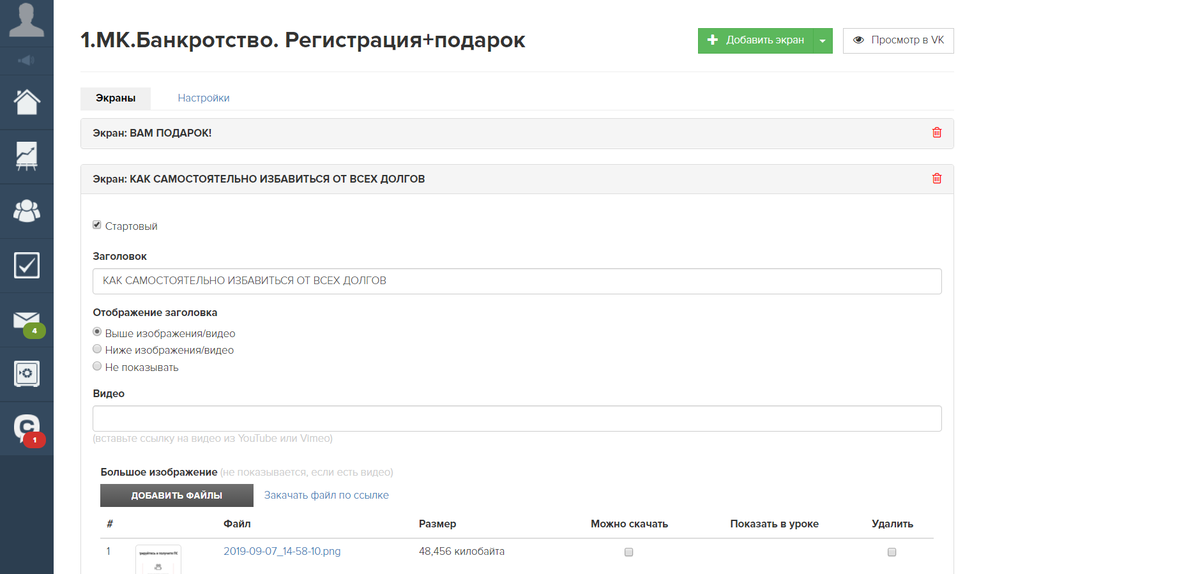Expand the 'Экран: ВАМ ПОДАРОК!' panel header
The height and width of the screenshot is (574, 1200).
pyautogui.click(x=400, y=133)
